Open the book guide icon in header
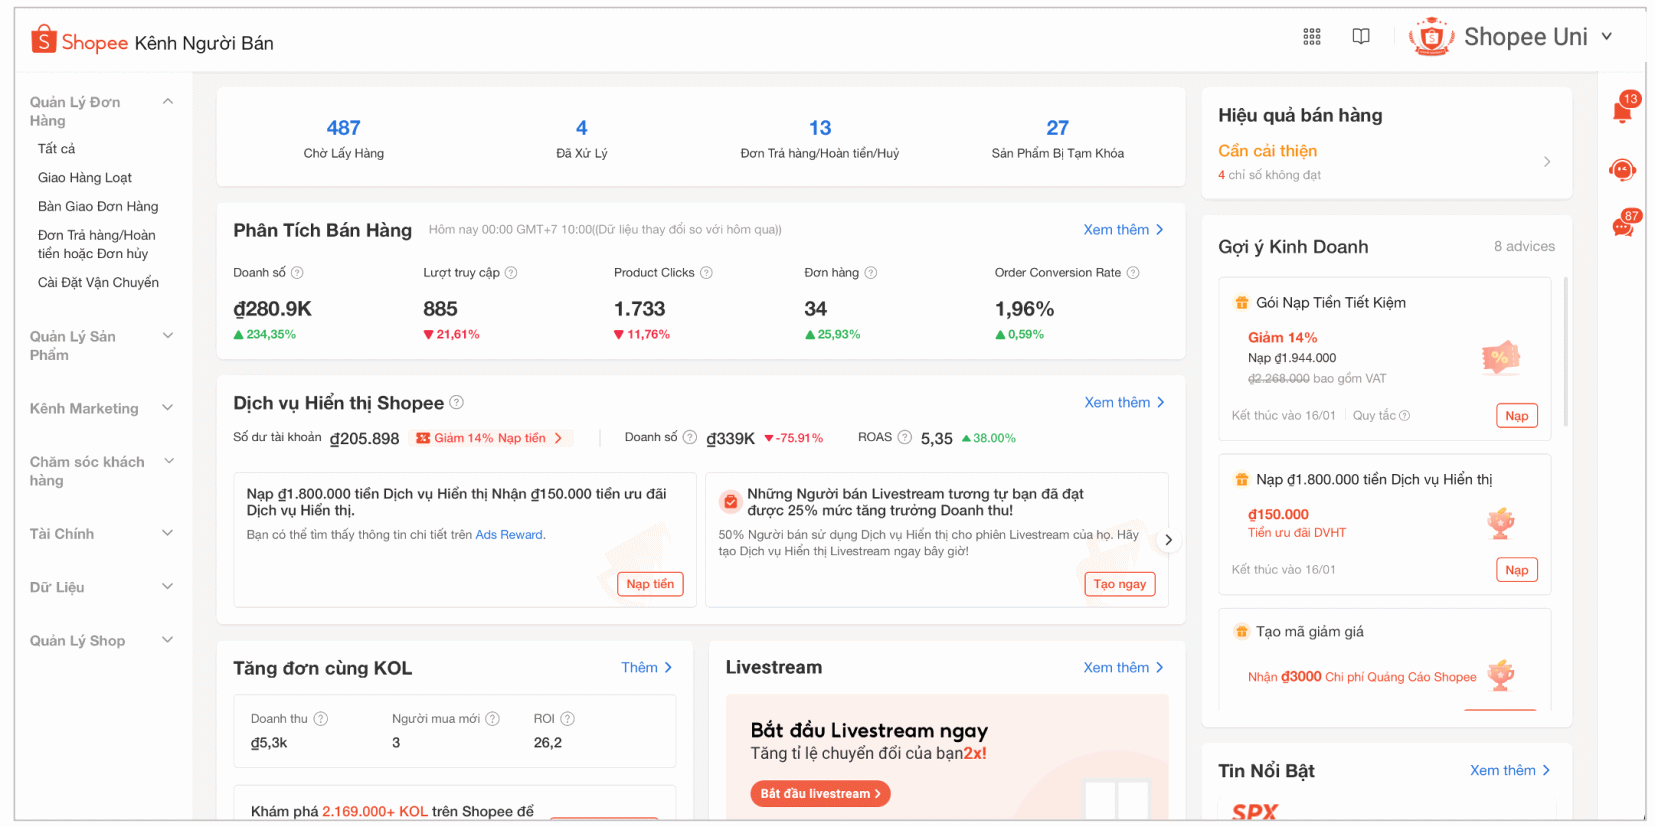 pyautogui.click(x=1360, y=37)
